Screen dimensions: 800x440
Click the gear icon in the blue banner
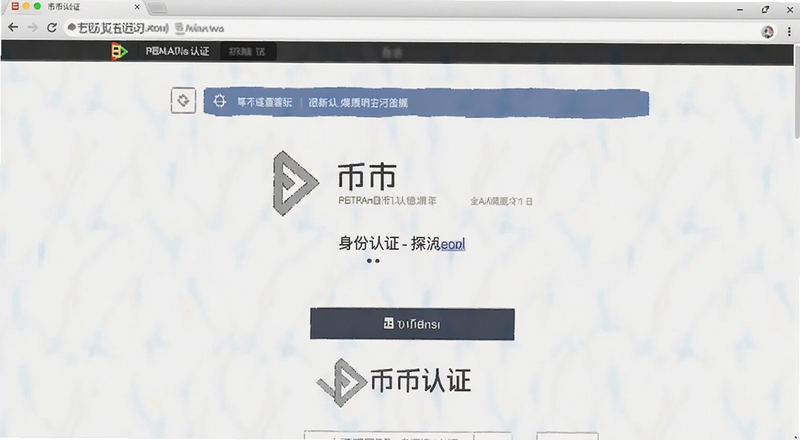219,101
